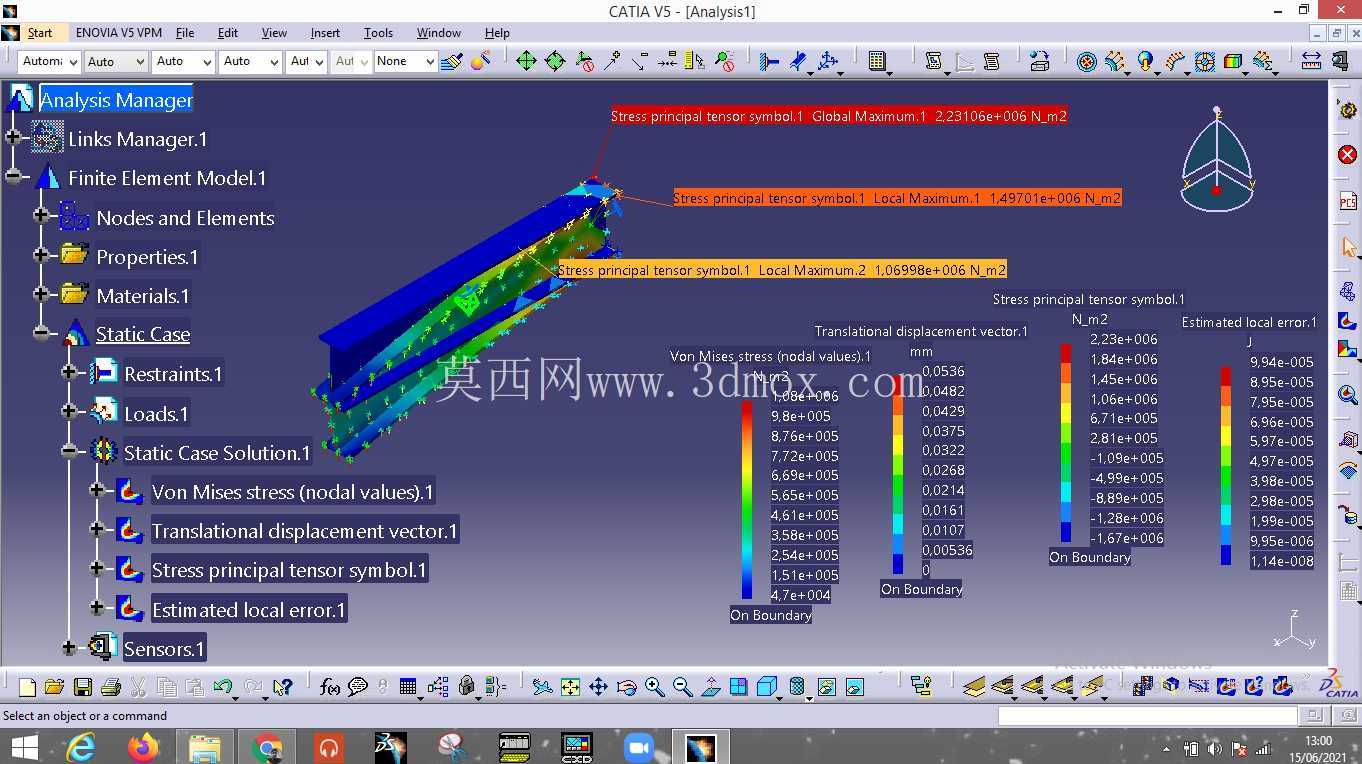The image size is (1362, 764).
Task: Click the Zoom Out magnifier icon
Action: pos(683,686)
